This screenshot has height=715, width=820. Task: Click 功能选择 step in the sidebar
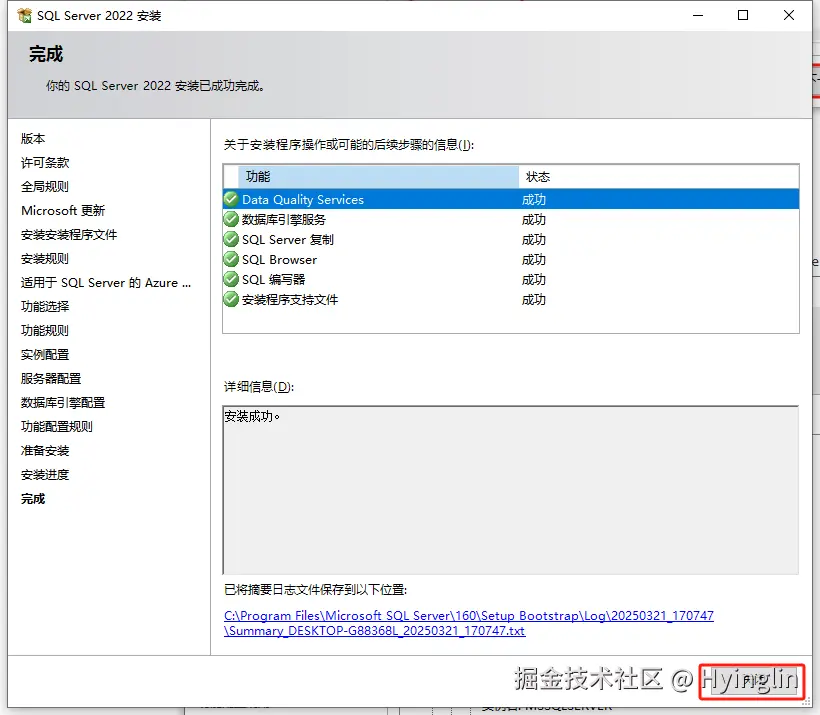(45, 307)
